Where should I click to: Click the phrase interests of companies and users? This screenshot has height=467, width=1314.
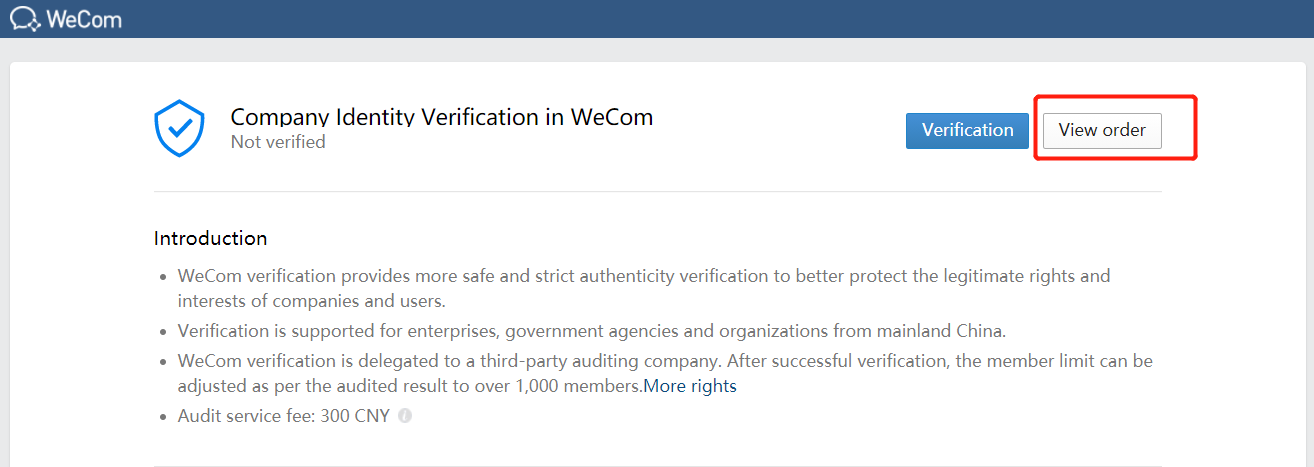coord(311,301)
